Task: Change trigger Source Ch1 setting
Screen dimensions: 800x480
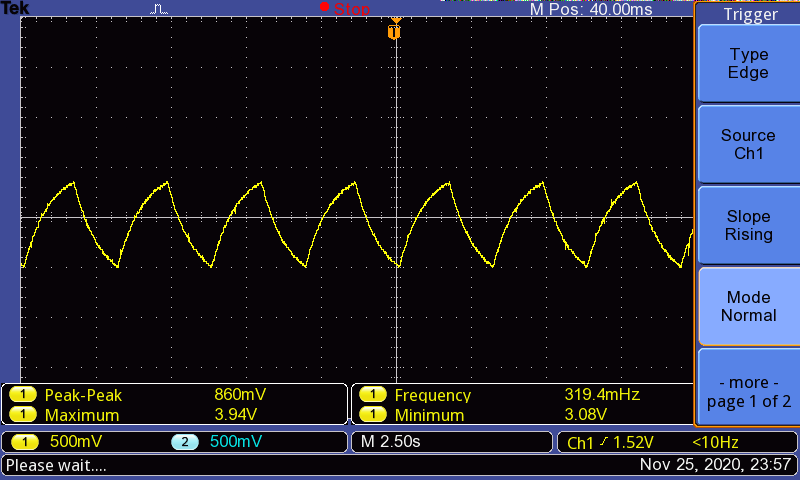Action: coord(748,144)
